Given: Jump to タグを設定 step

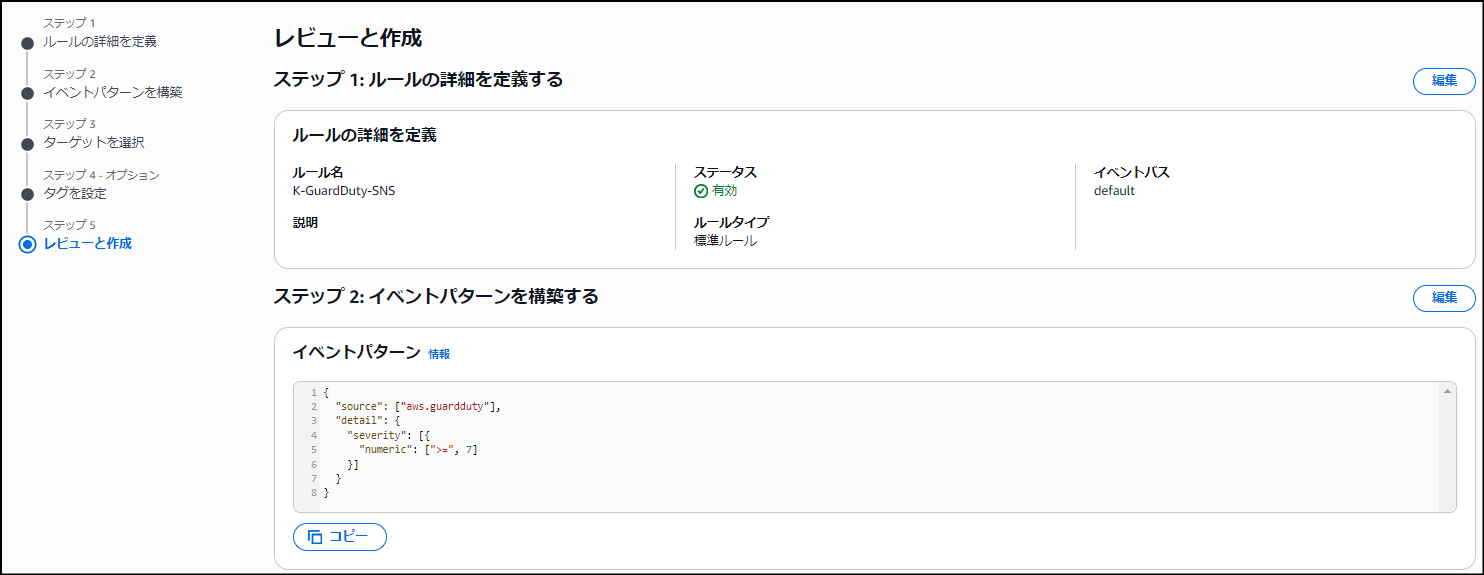Looking at the screenshot, I should coord(75,193).
